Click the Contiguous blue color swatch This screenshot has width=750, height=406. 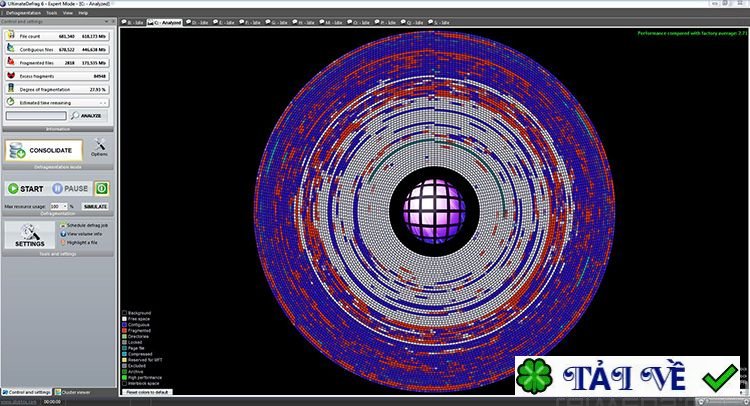coord(125,325)
